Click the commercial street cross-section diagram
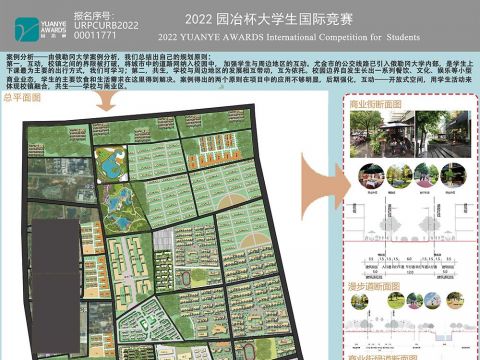Screen dimensions: 480x360 [x=410, y=238]
